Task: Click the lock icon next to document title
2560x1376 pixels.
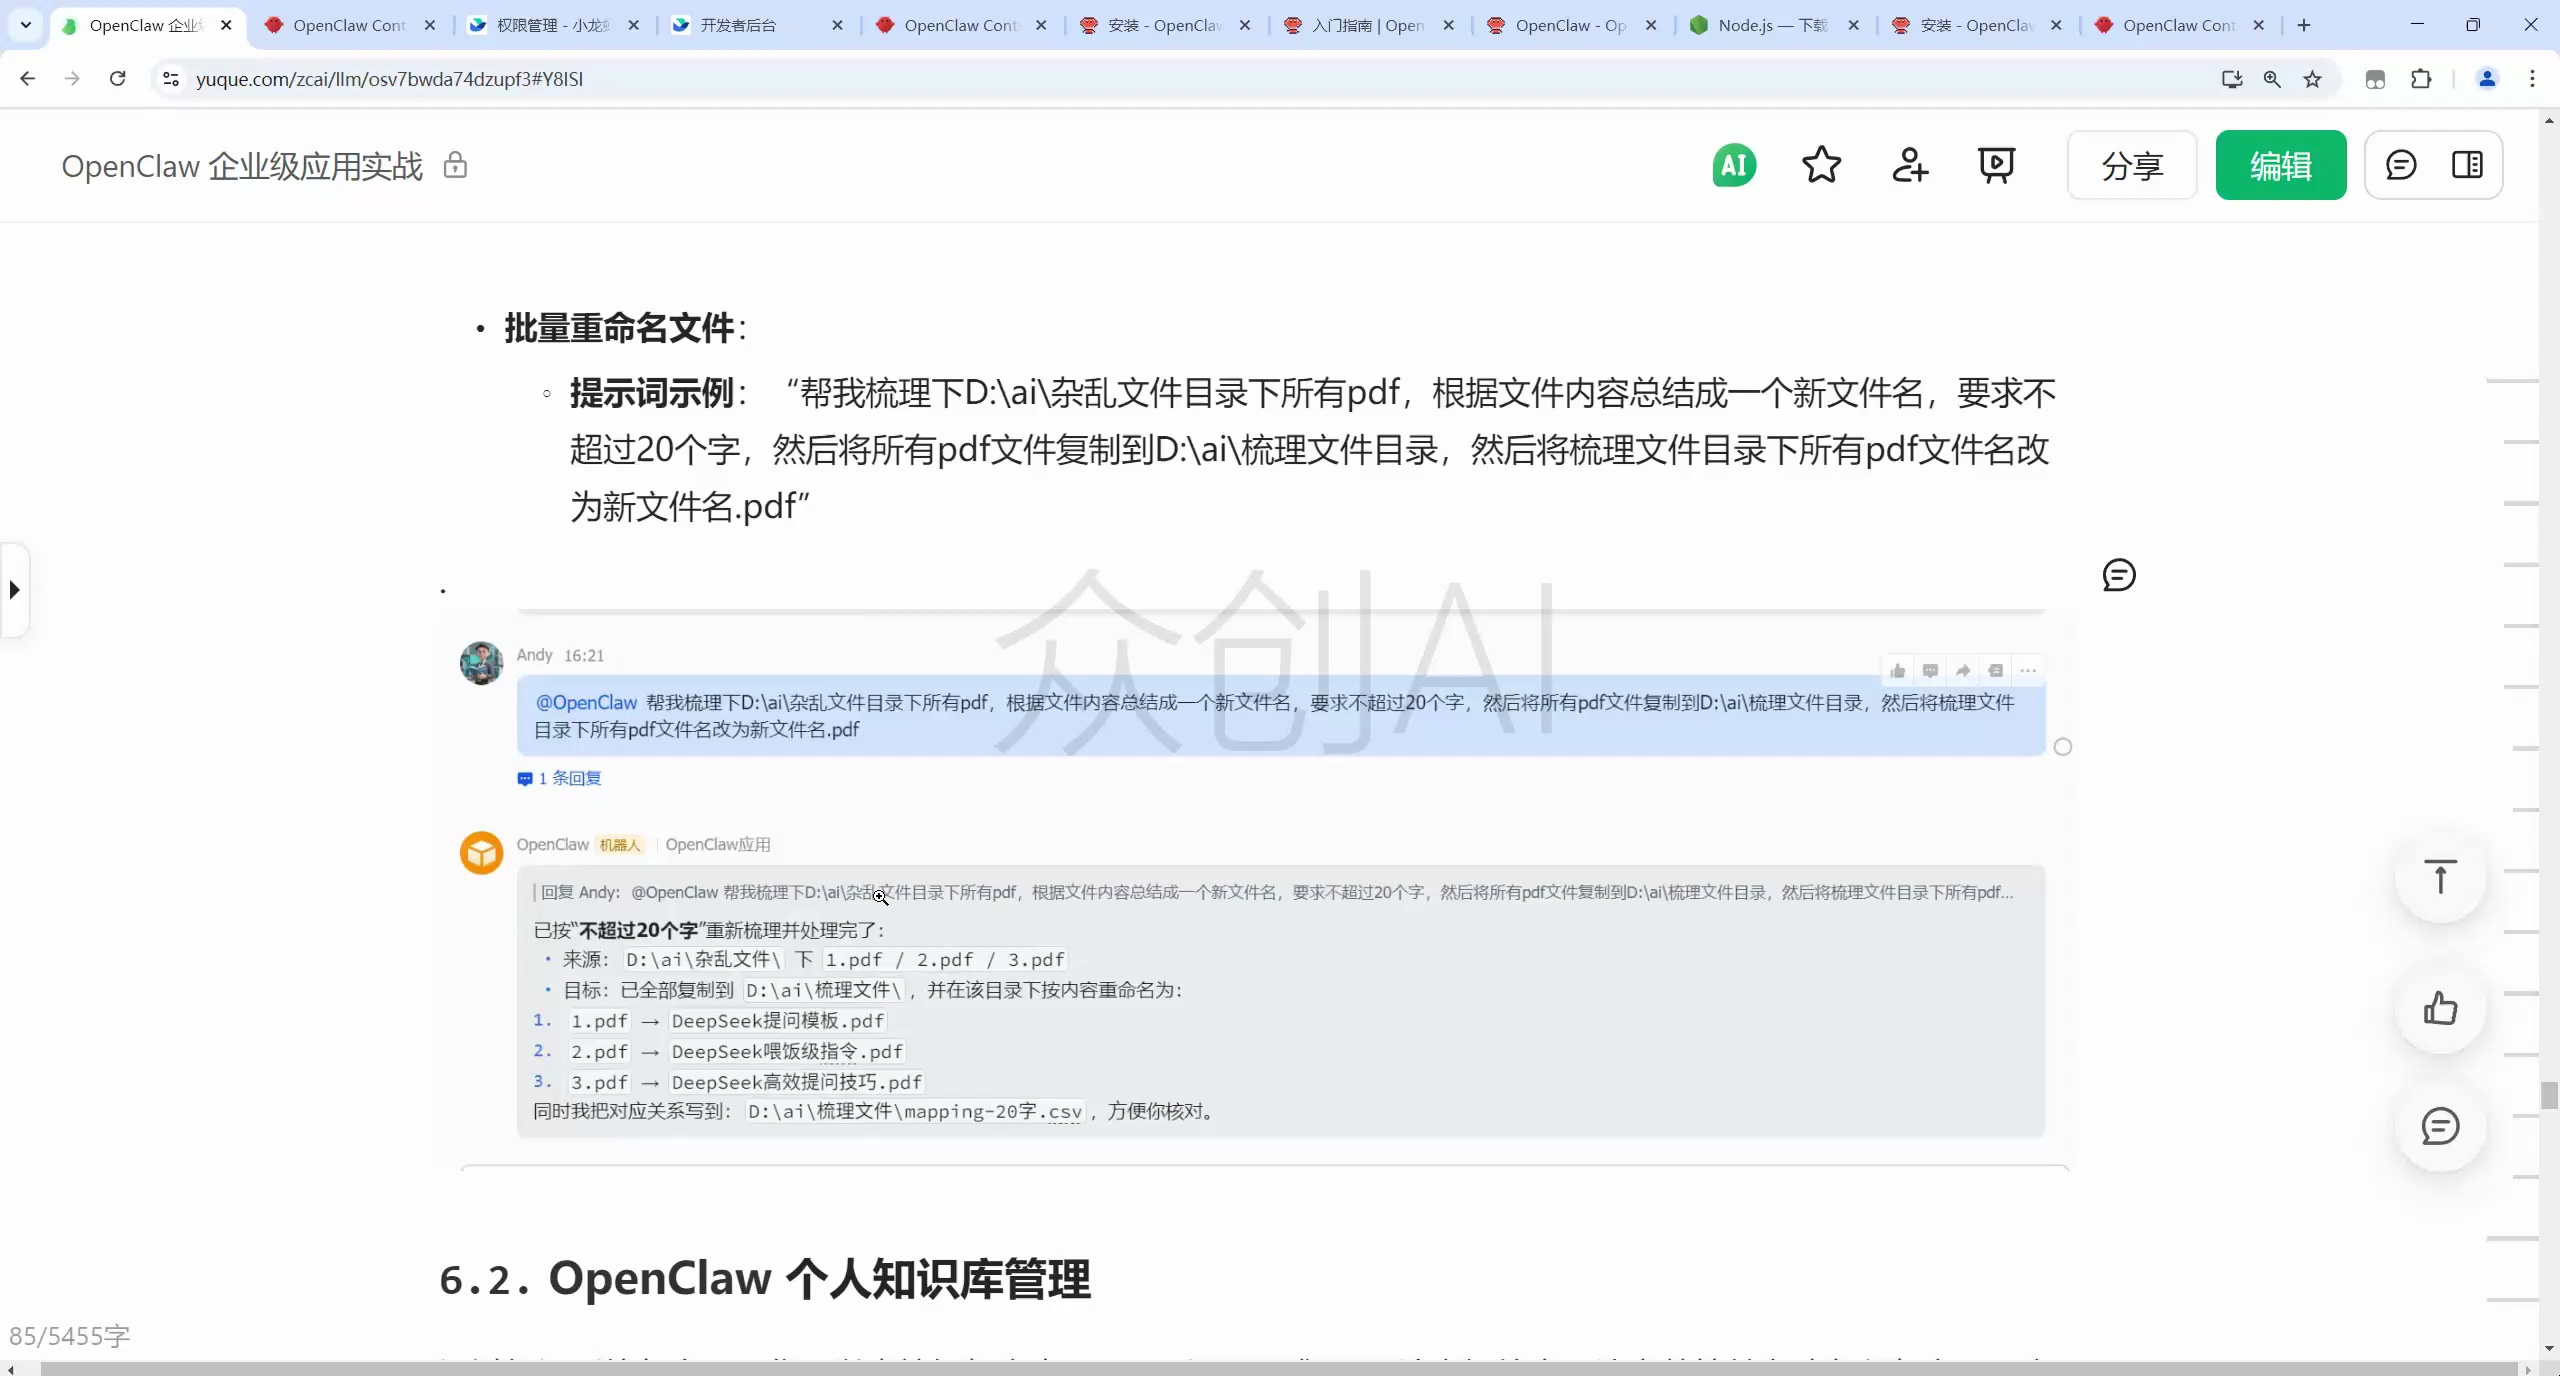Action: [455, 165]
